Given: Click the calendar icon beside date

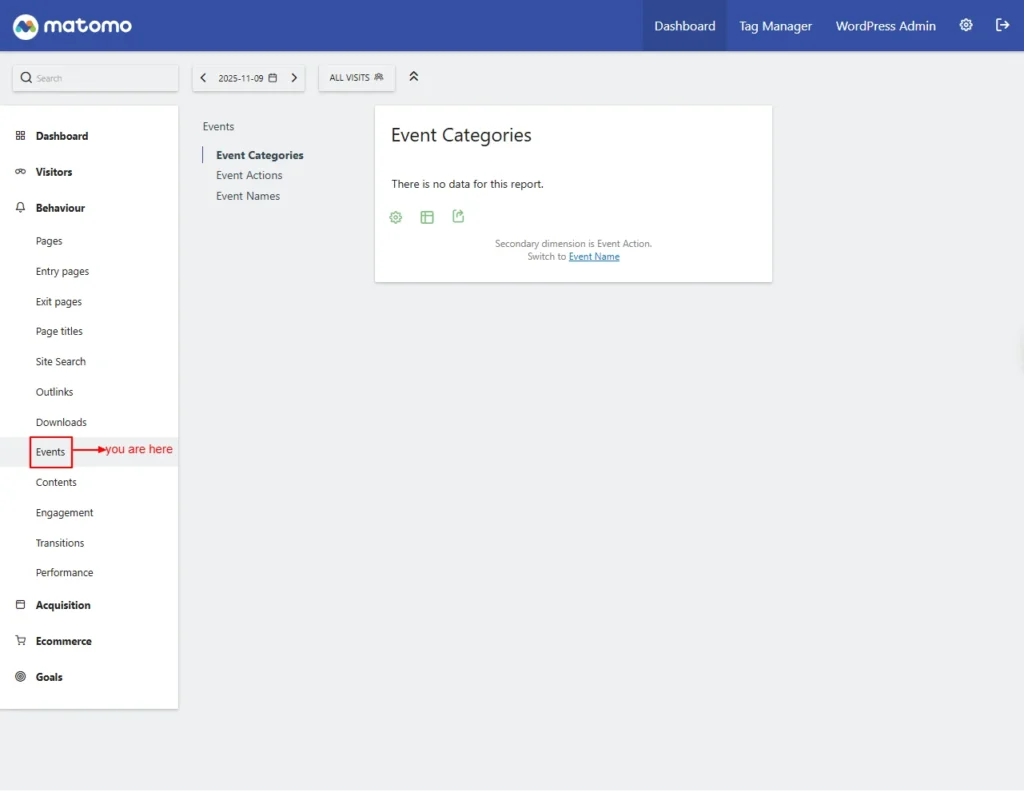Looking at the screenshot, I should click(273, 78).
